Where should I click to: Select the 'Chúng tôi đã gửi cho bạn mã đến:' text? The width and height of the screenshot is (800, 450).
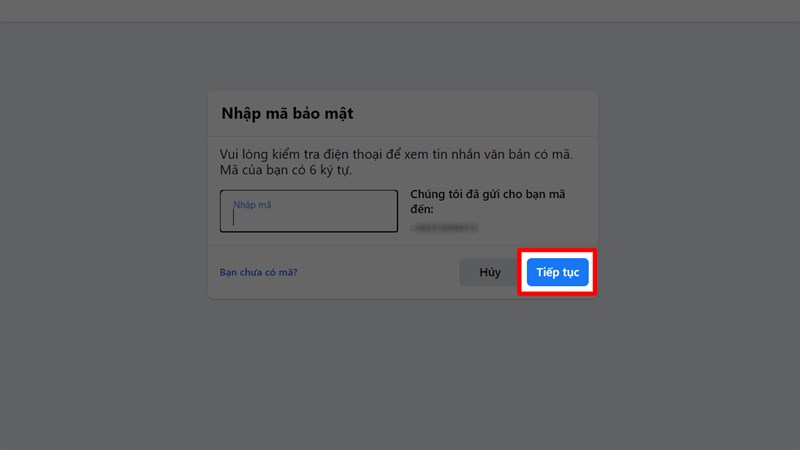coord(488,201)
